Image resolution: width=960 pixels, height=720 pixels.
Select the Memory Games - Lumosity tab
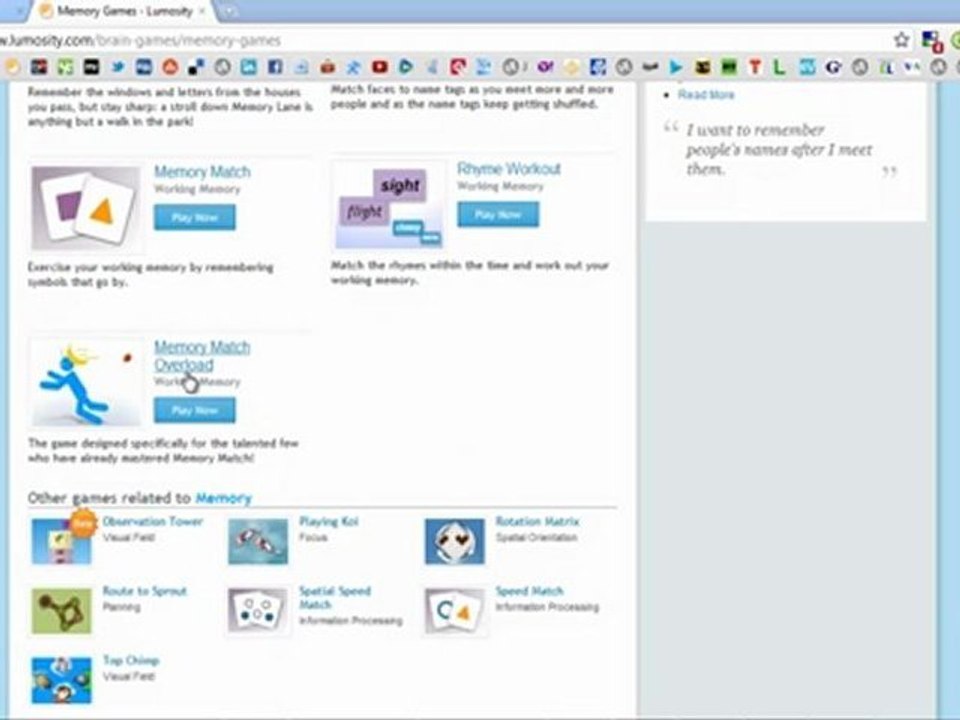tap(122, 11)
